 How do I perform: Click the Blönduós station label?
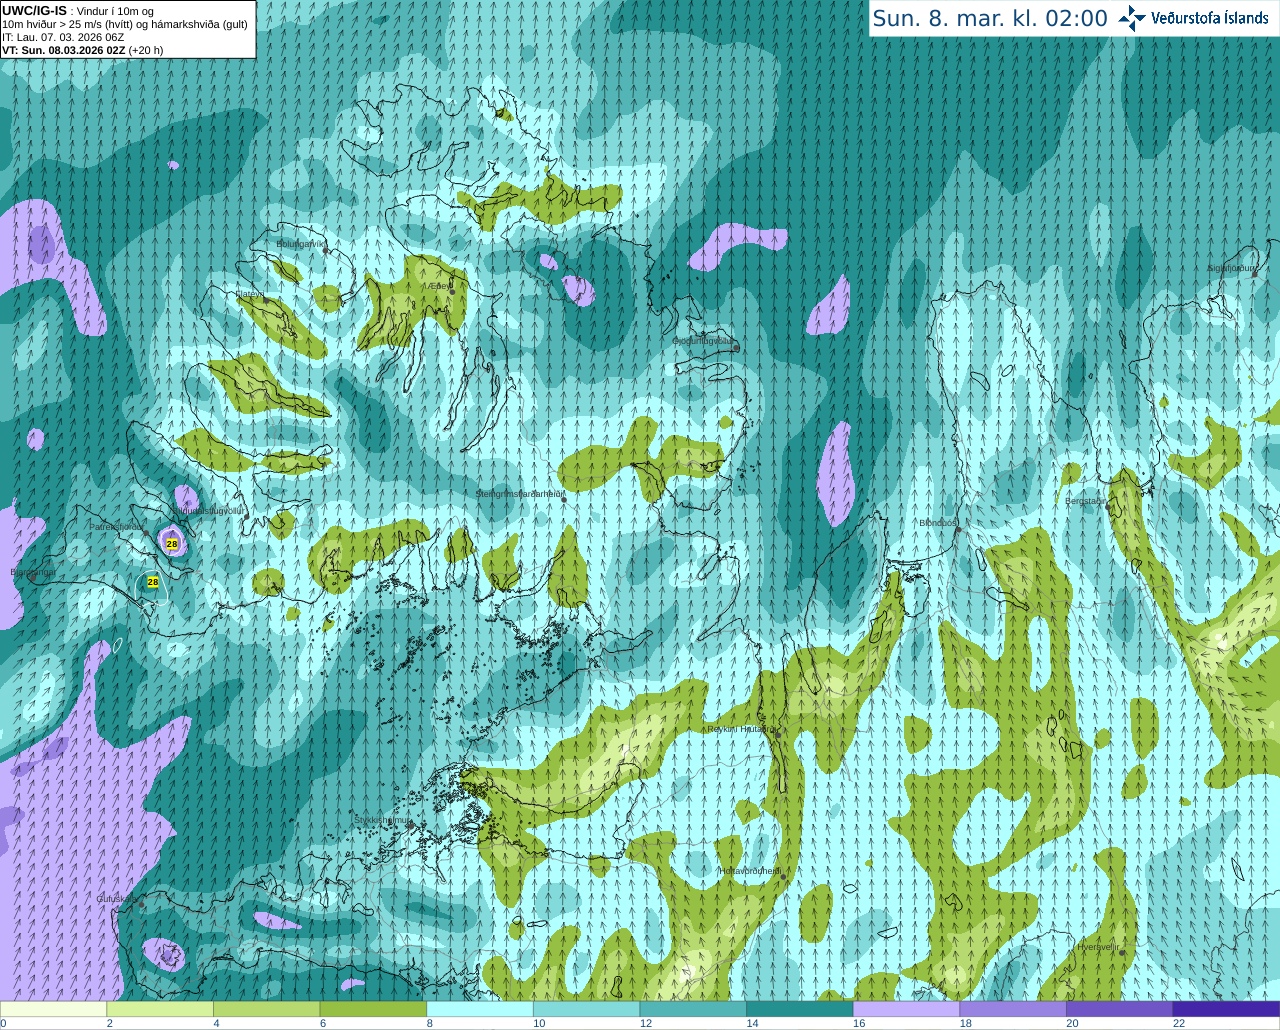coord(938,523)
